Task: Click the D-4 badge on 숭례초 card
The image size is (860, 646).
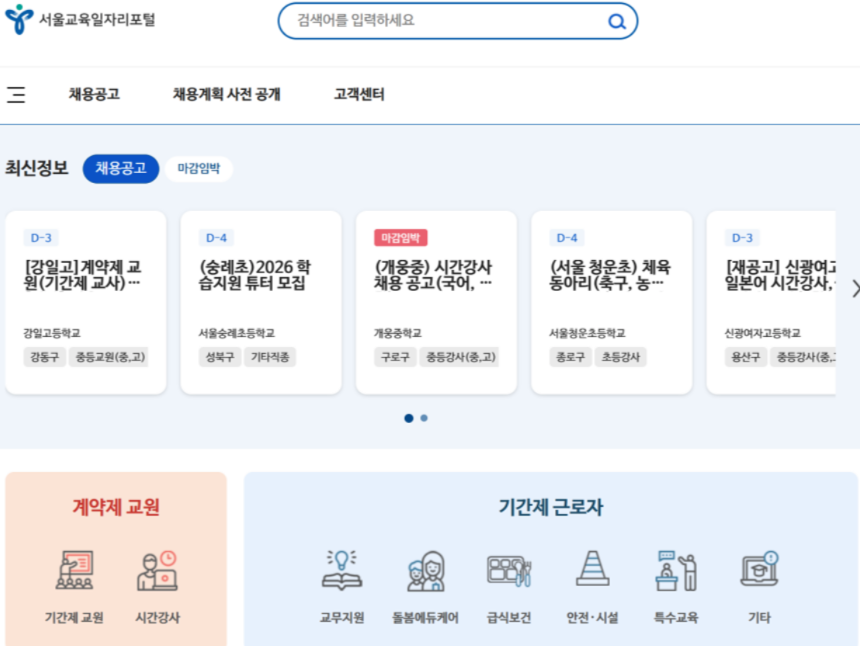Action: [217, 238]
